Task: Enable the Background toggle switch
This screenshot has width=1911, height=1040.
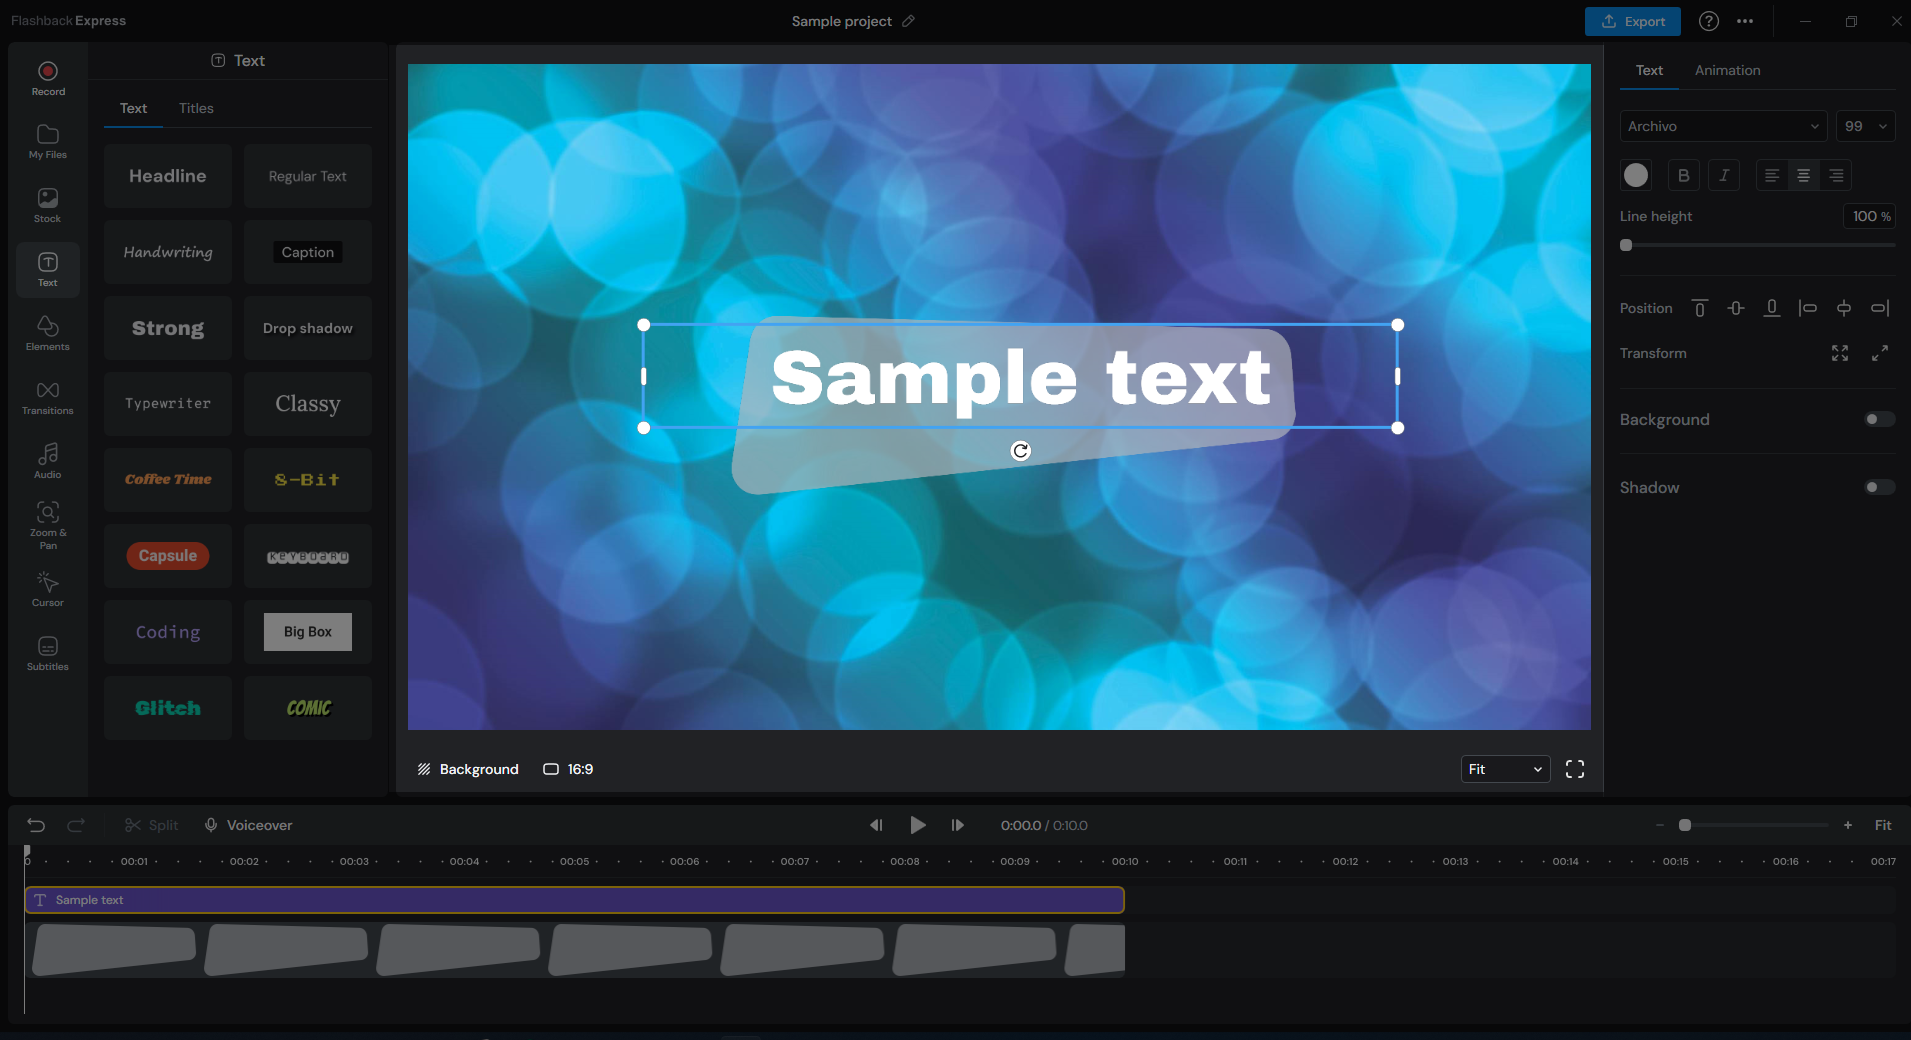Action: pos(1878,419)
